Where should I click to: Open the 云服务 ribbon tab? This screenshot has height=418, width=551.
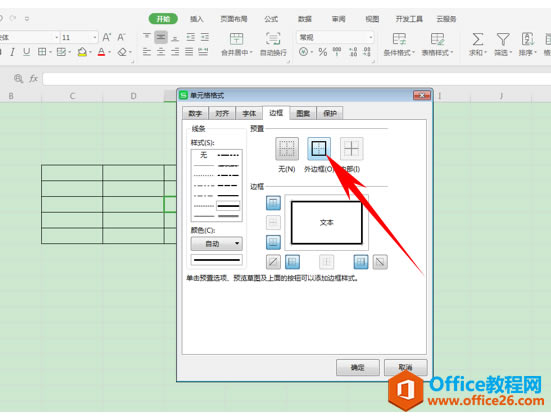point(446,19)
